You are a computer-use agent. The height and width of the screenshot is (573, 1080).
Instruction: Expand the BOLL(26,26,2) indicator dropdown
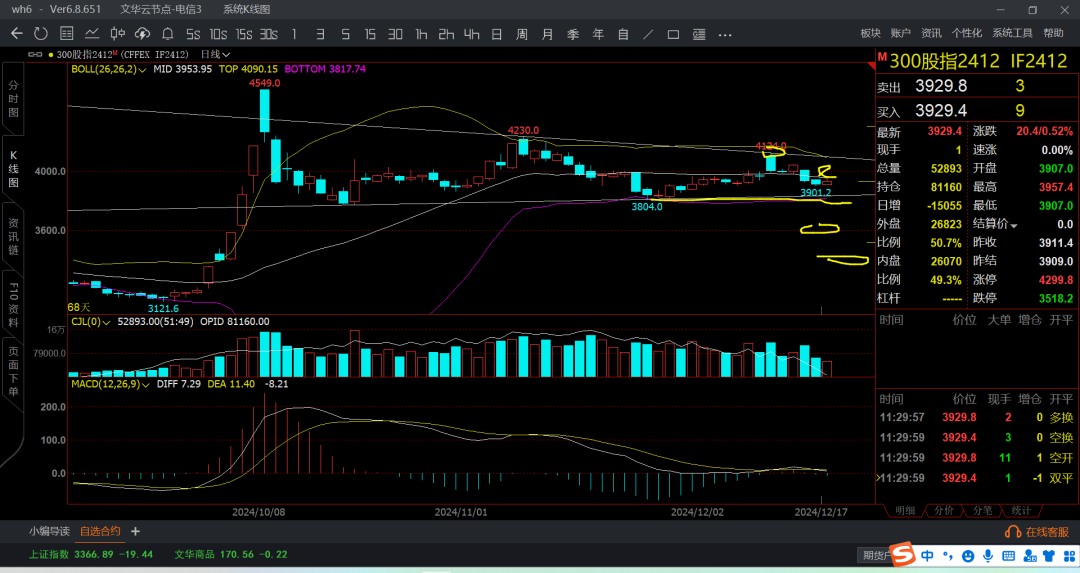pyautogui.click(x=144, y=70)
